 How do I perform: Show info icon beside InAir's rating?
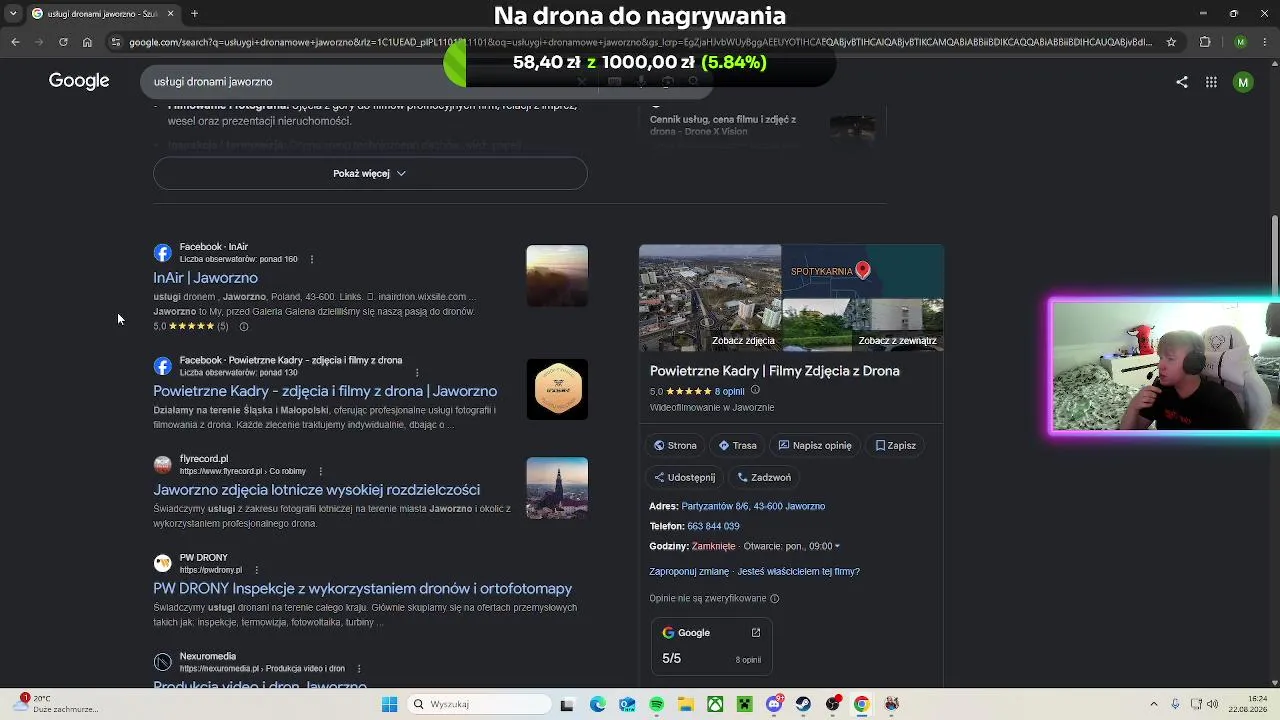coord(243,326)
